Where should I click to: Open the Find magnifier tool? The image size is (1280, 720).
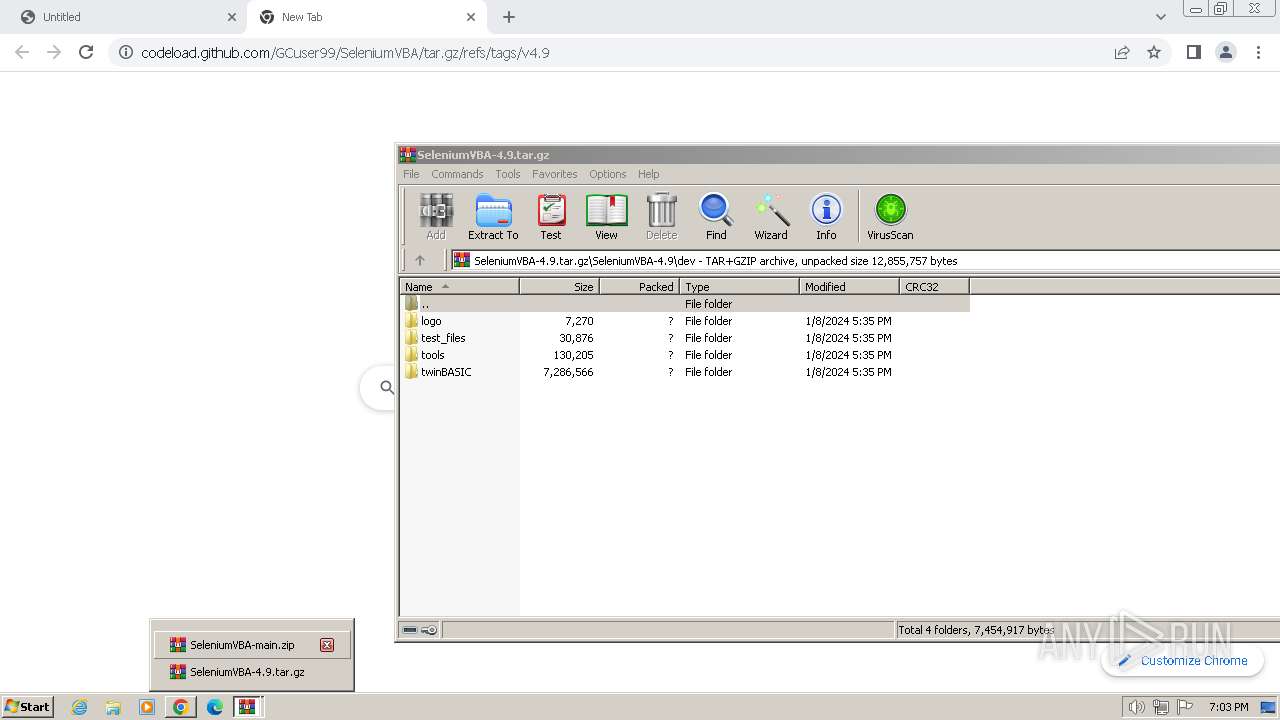716,217
